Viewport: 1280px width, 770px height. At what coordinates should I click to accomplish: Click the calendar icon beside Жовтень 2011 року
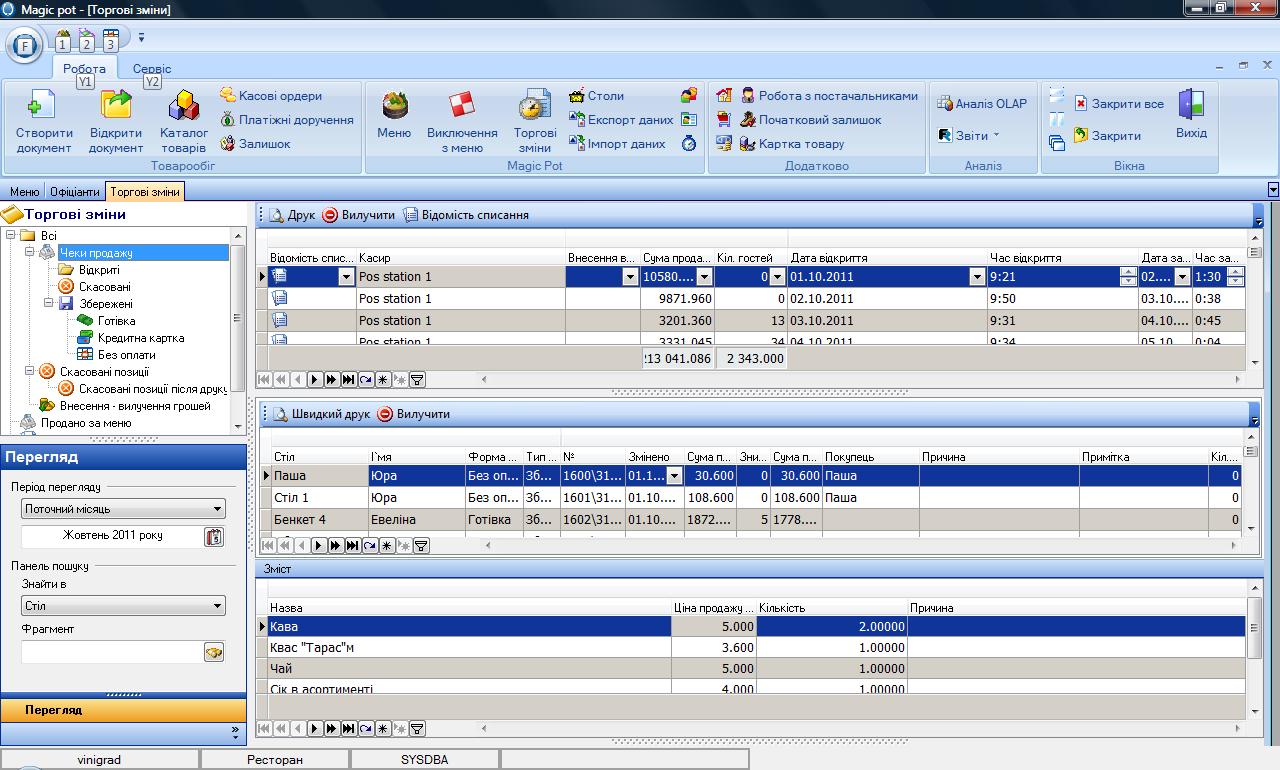(x=214, y=537)
